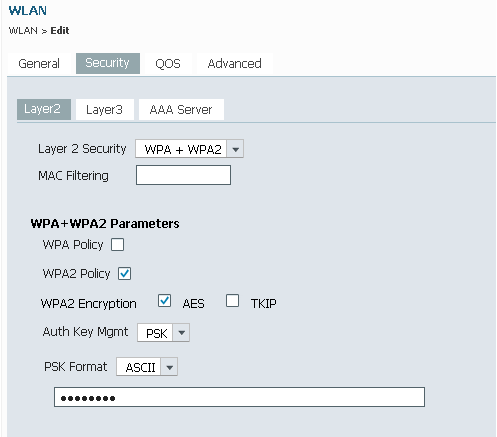Image resolution: width=497 pixels, height=437 pixels.
Task: Open the General tab
Action: (39, 63)
